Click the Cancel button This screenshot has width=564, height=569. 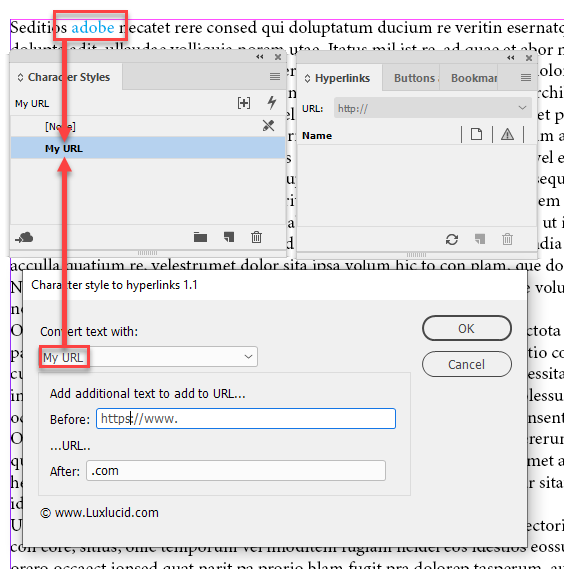467,364
